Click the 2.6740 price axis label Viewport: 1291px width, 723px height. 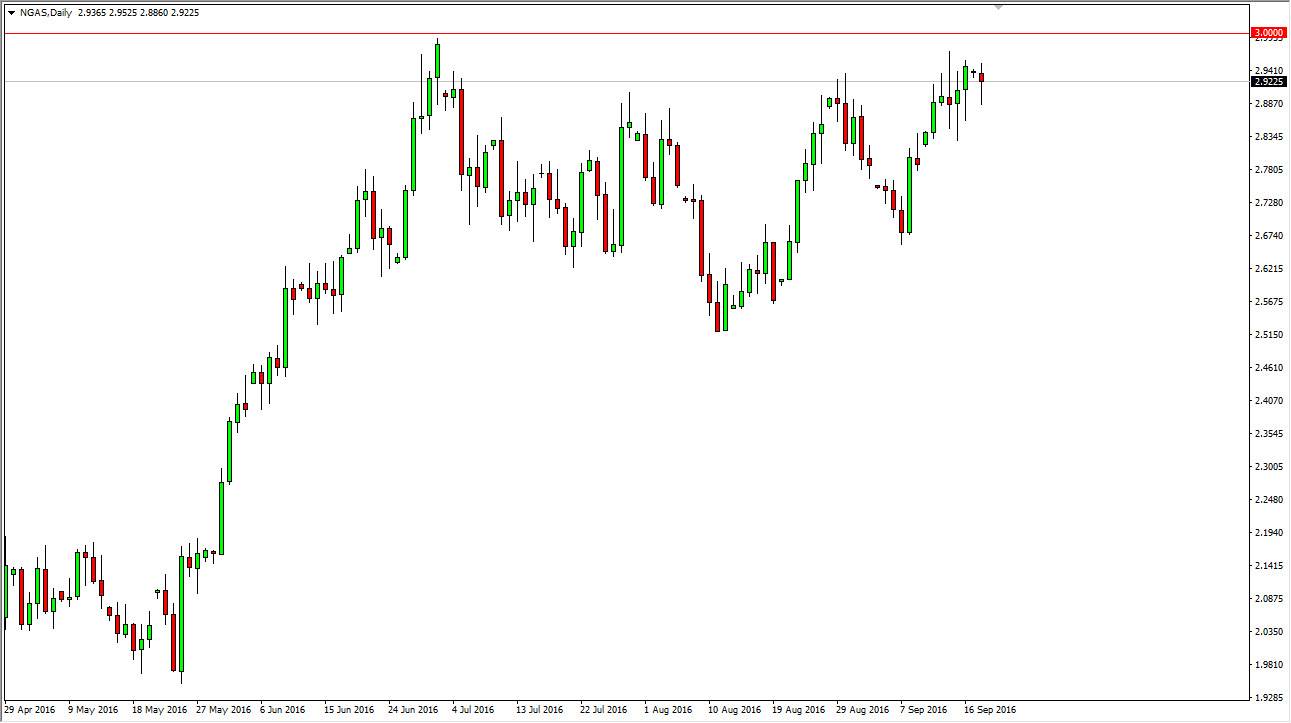1268,235
